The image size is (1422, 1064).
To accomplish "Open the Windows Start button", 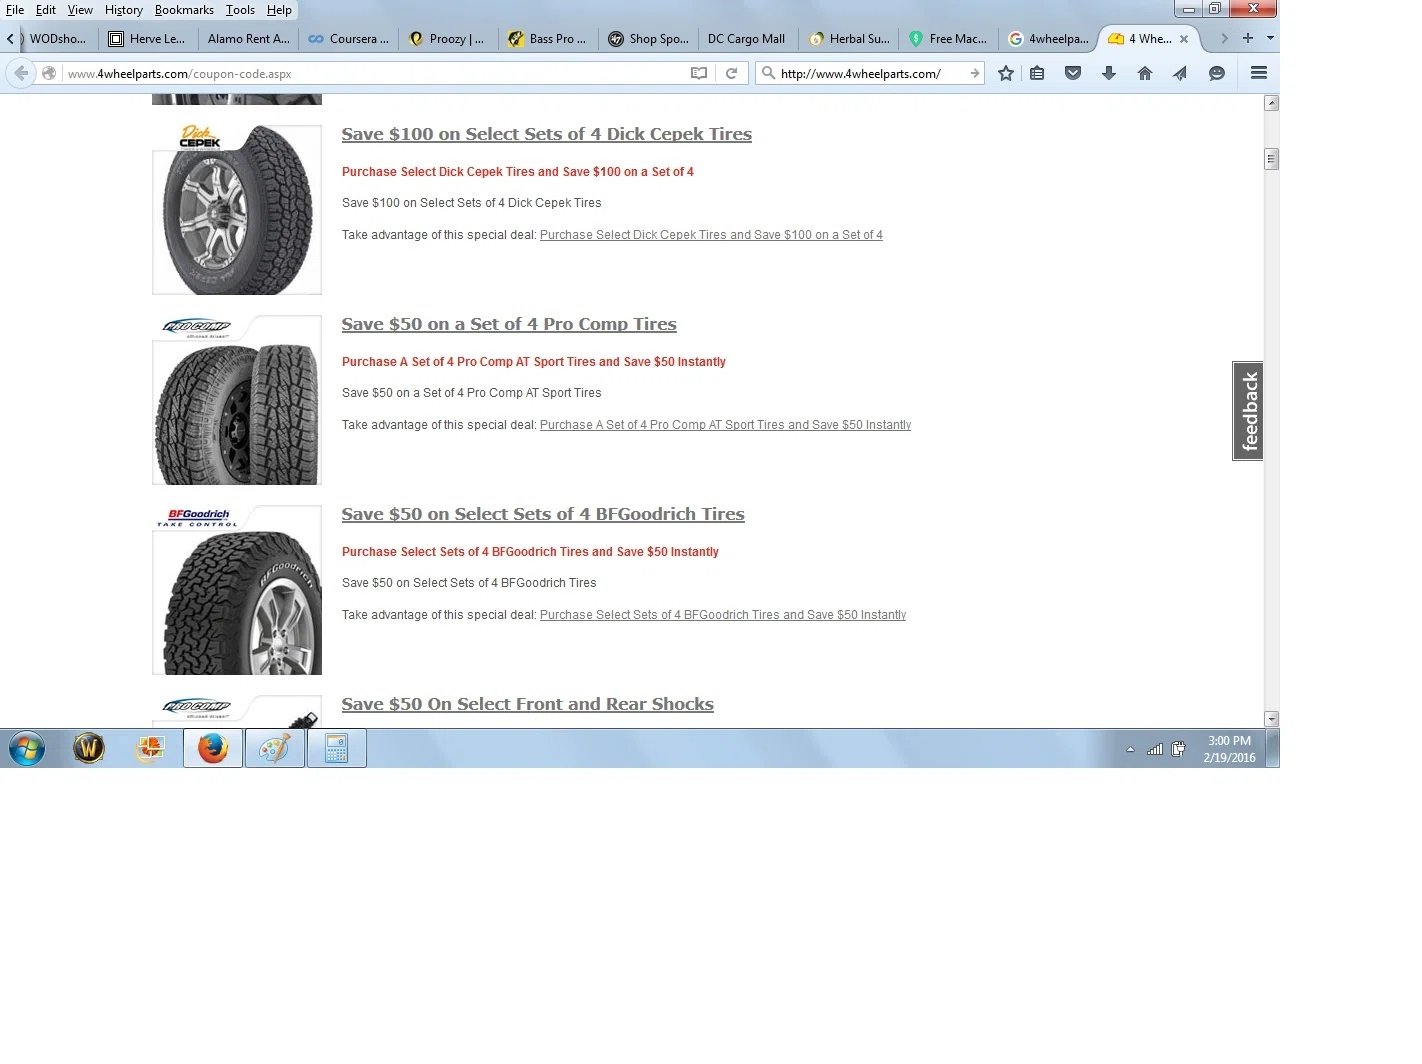I will tap(27, 748).
